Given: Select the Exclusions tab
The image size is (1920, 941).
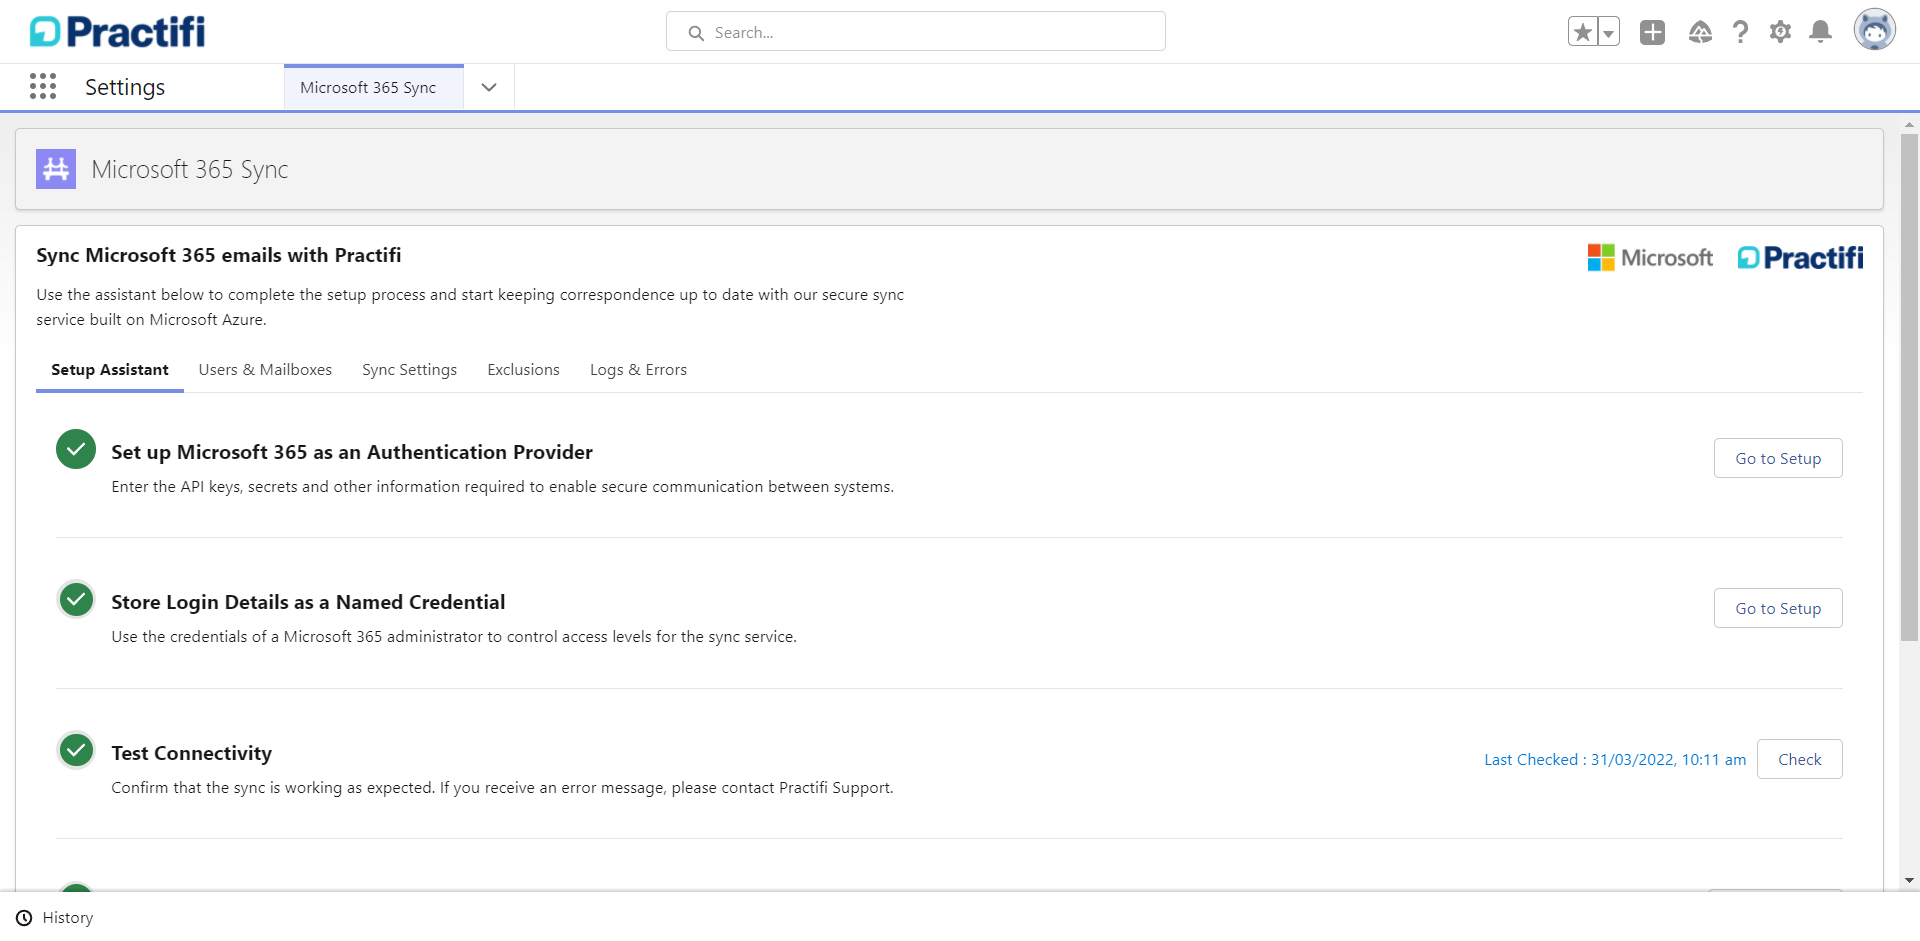Looking at the screenshot, I should pyautogui.click(x=523, y=370).
